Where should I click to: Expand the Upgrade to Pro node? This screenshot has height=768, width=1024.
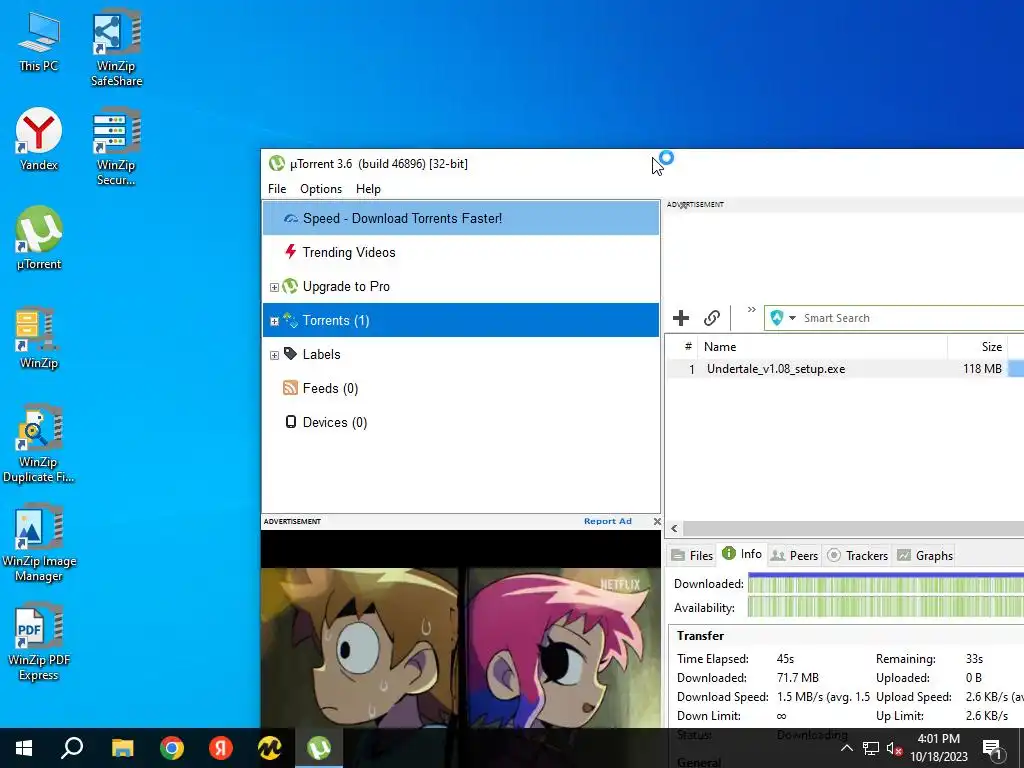274,287
